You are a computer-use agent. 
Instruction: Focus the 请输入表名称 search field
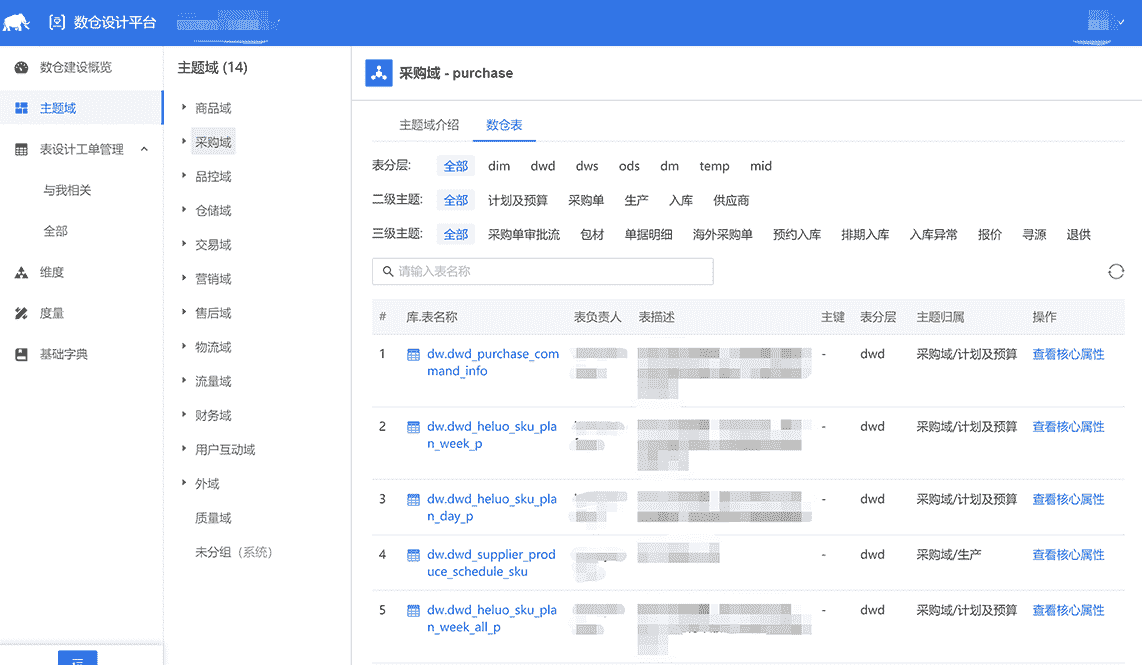[543, 272]
